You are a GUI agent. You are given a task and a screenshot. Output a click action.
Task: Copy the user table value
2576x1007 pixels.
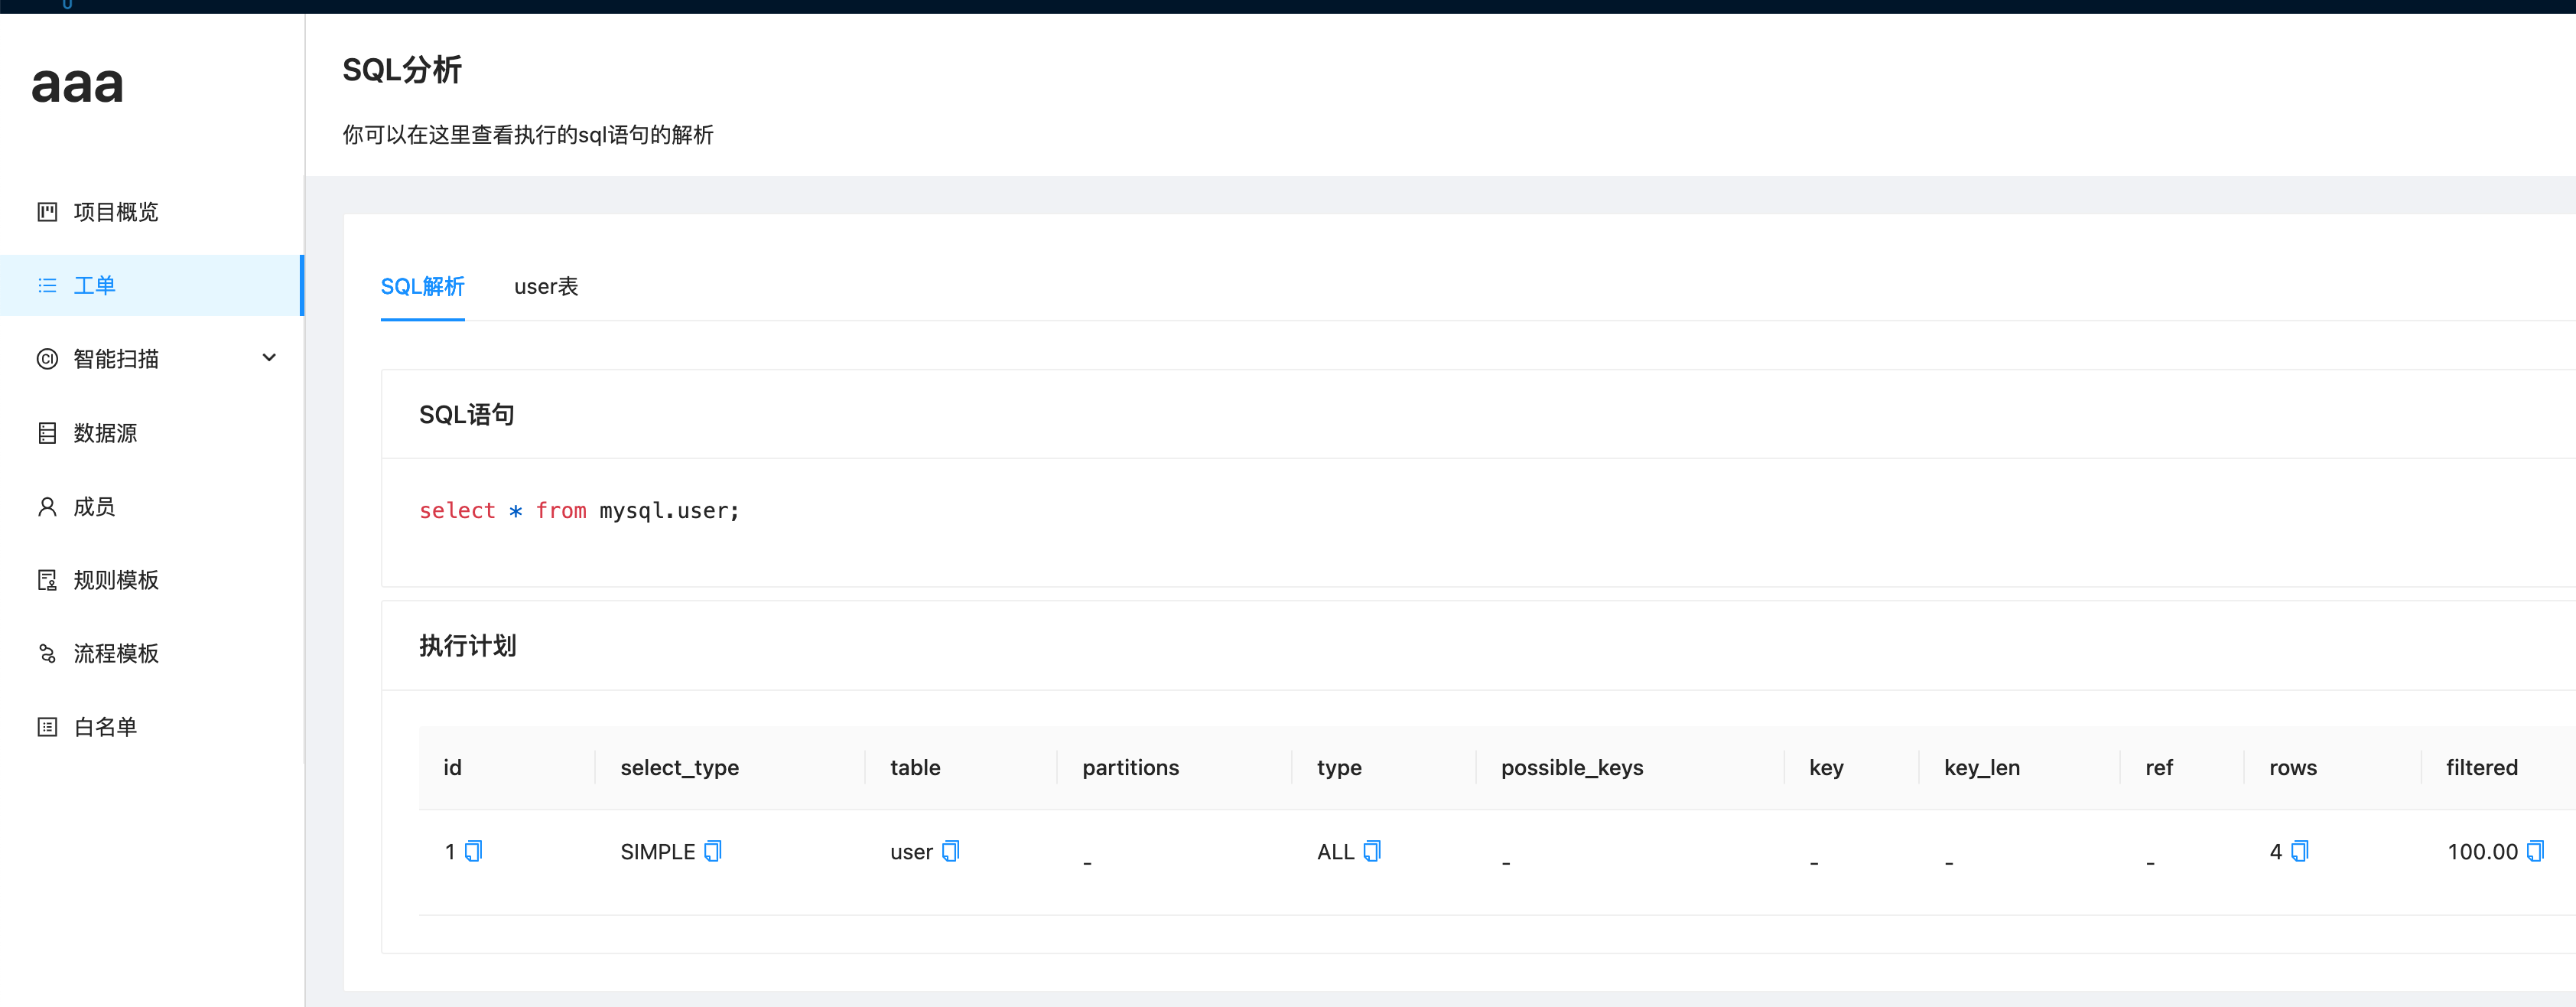[951, 851]
